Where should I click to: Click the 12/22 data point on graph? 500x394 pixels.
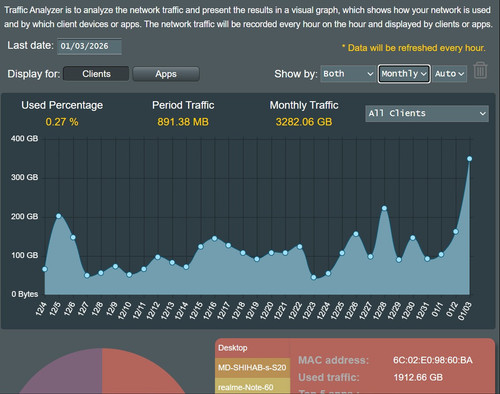[299, 247]
